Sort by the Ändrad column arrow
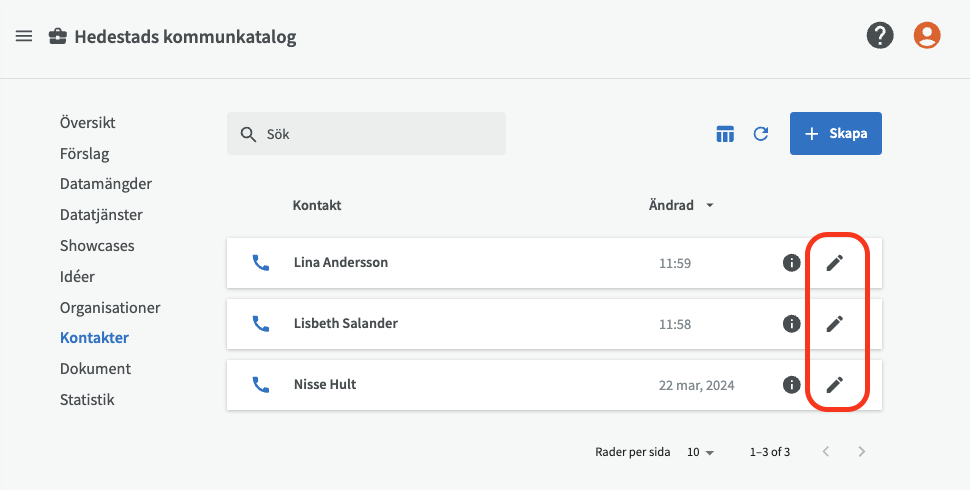 click(710, 206)
